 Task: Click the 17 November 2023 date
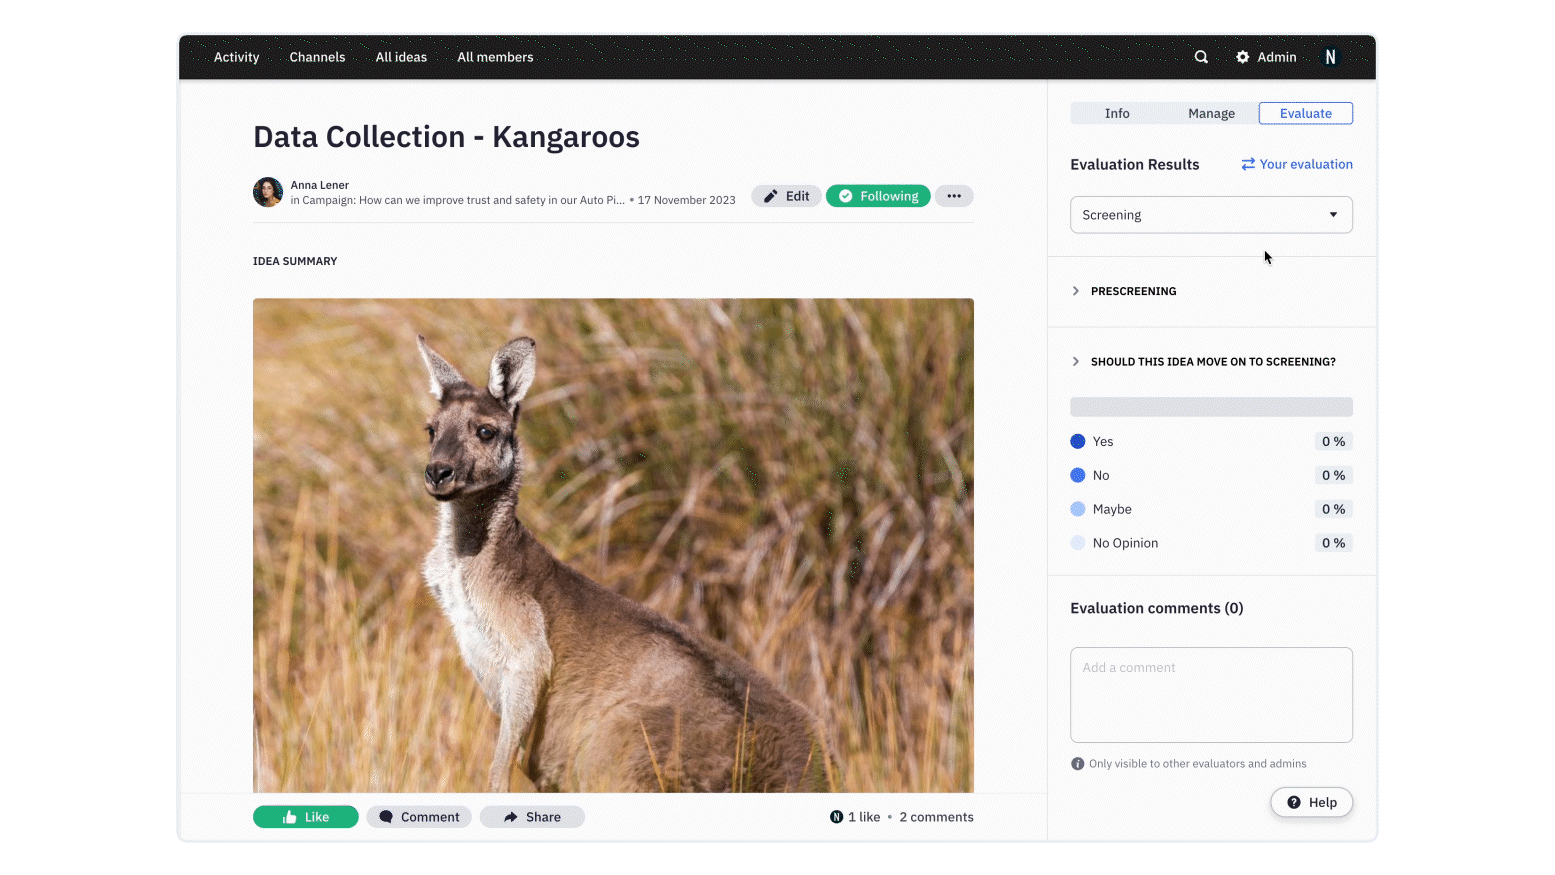click(x=686, y=200)
